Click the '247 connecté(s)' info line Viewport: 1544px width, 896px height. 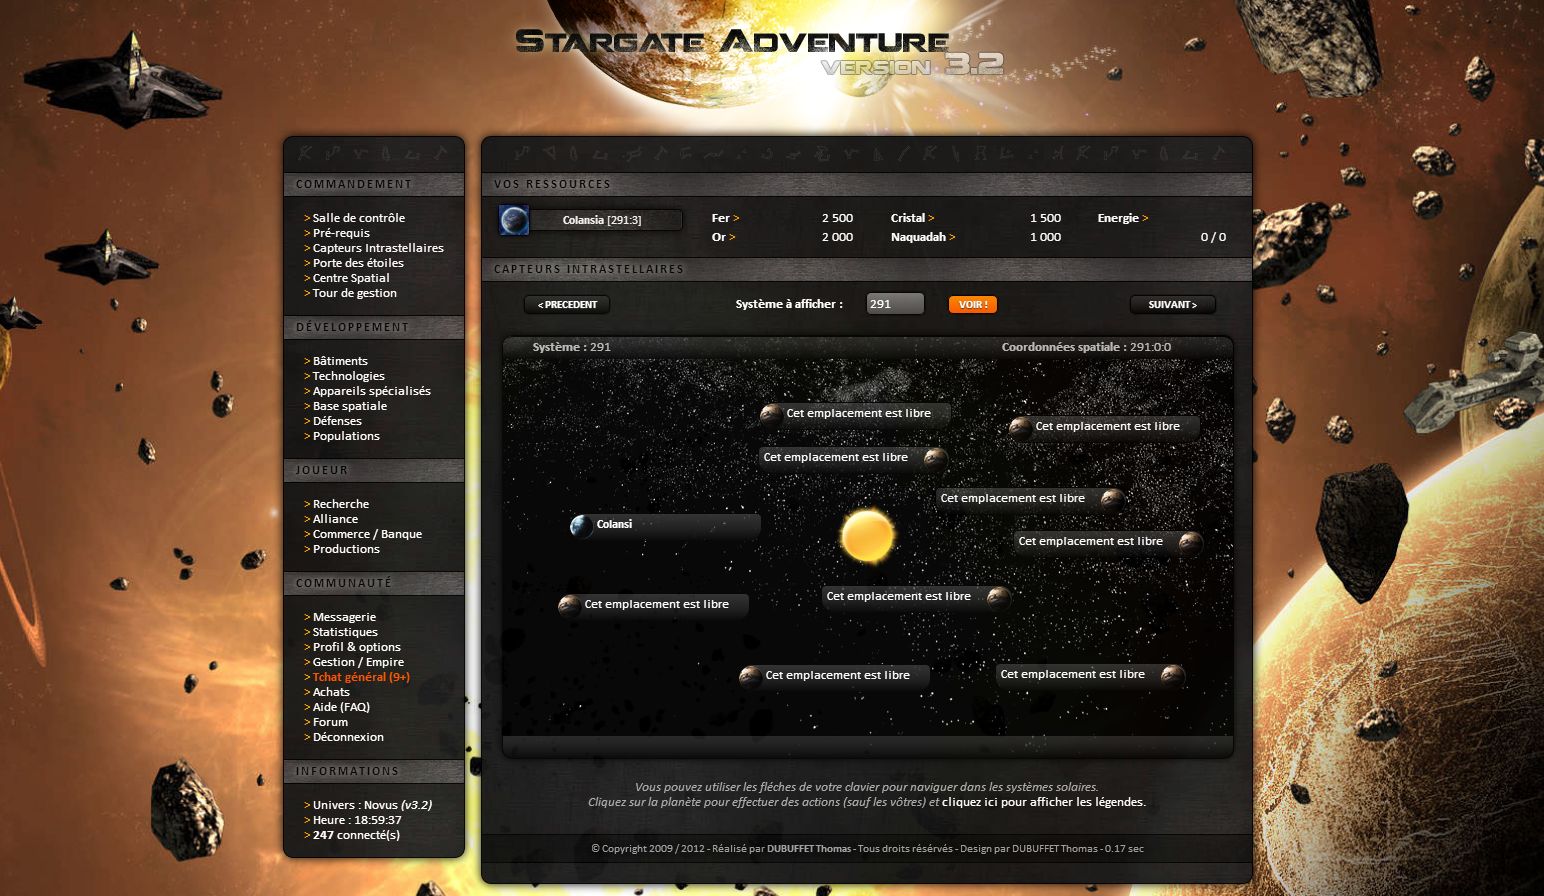point(356,835)
